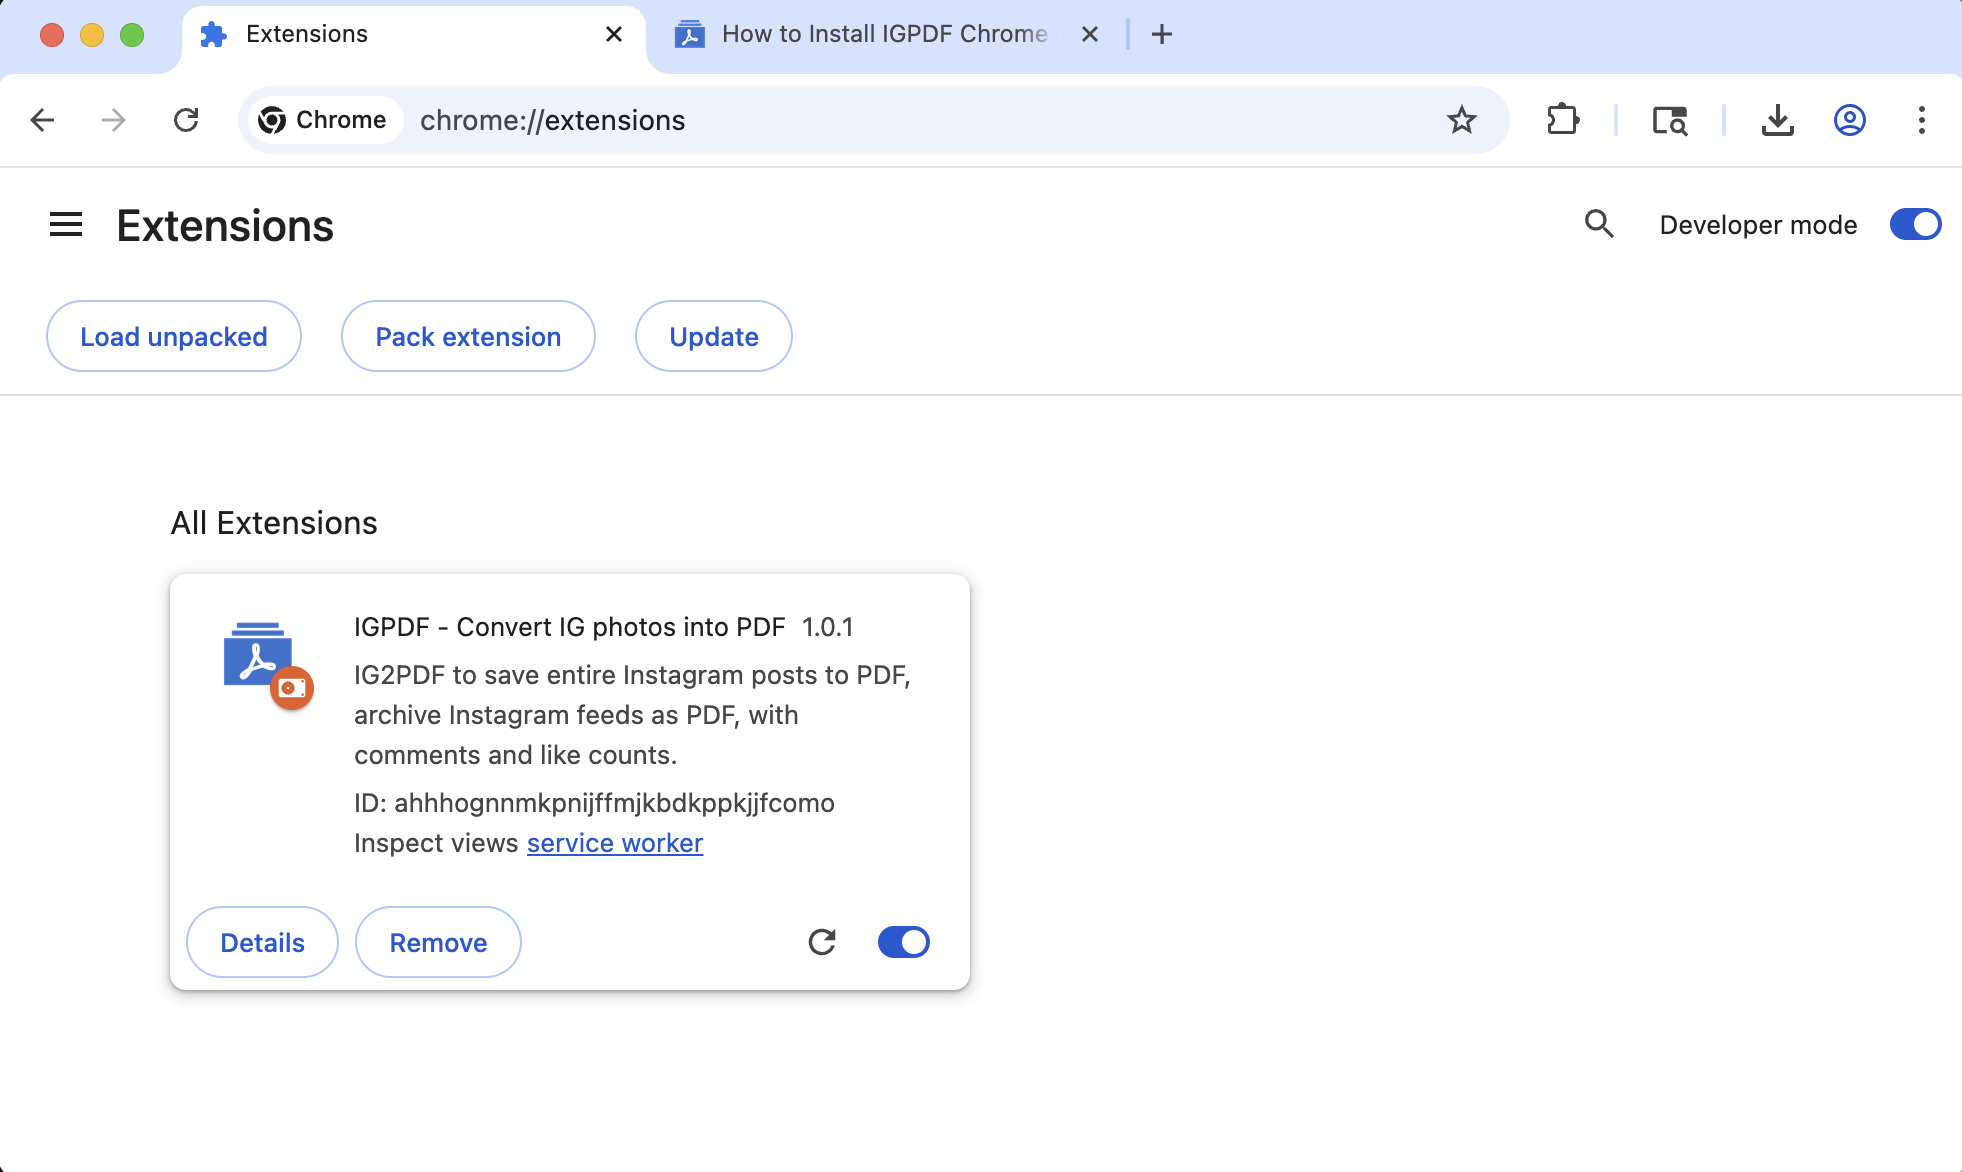Click the Chrome site info chip
The height and width of the screenshot is (1172, 1962).
pyautogui.click(x=323, y=120)
